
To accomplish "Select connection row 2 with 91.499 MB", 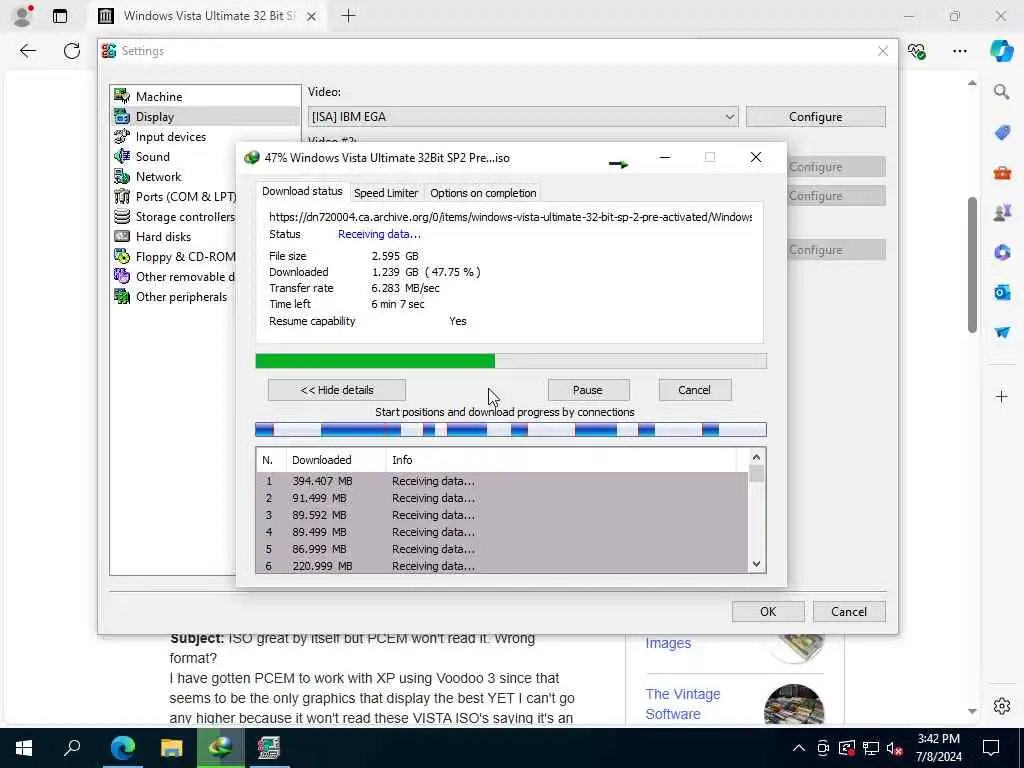I will pyautogui.click(x=502, y=498).
